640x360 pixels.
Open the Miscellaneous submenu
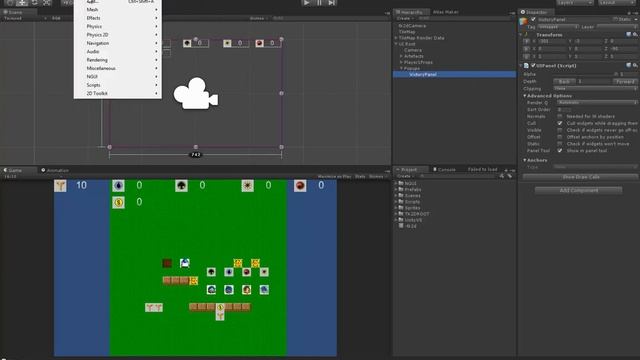(118, 68)
